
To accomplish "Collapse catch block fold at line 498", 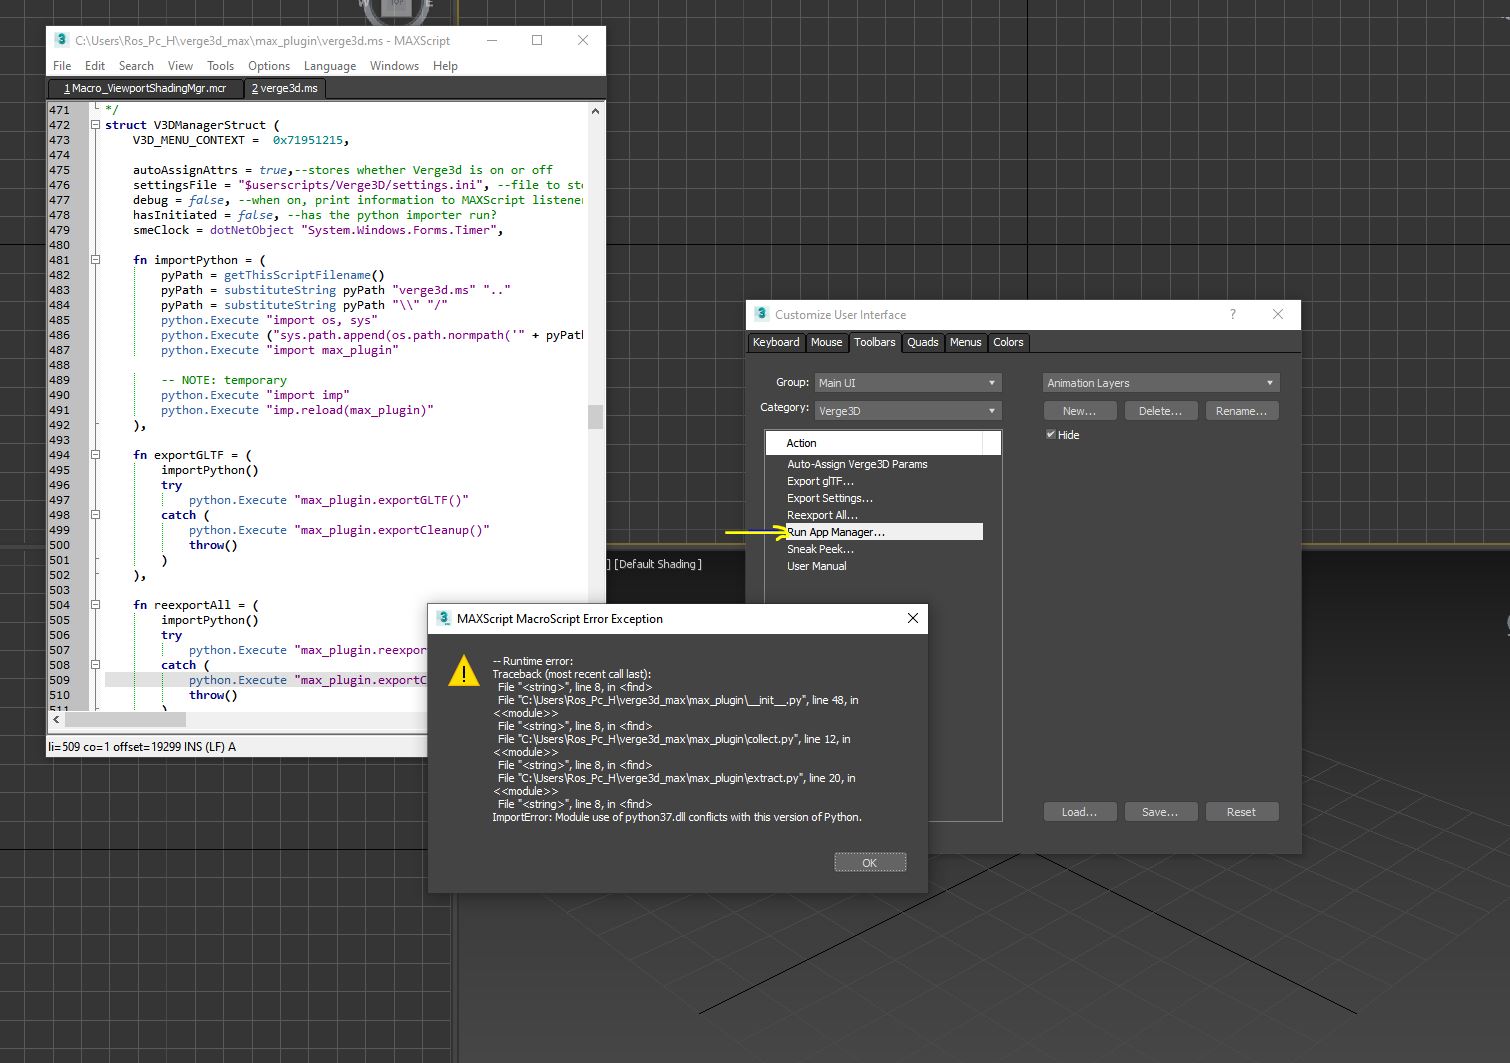I will tap(96, 515).
